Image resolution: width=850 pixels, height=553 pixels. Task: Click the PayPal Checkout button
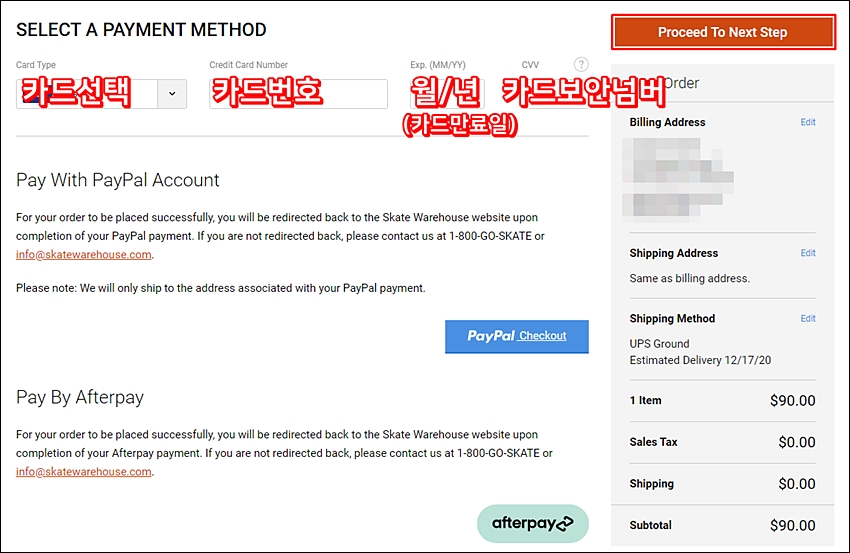[517, 336]
